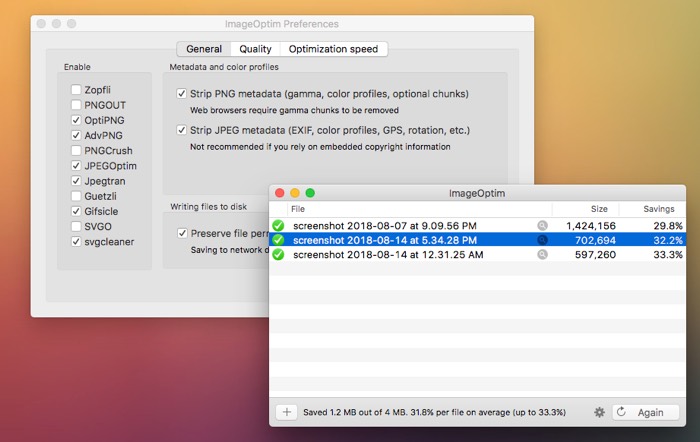Uncheck the OptiPNG option
This screenshot has width=700, height=442.
(x=76, y=120)
